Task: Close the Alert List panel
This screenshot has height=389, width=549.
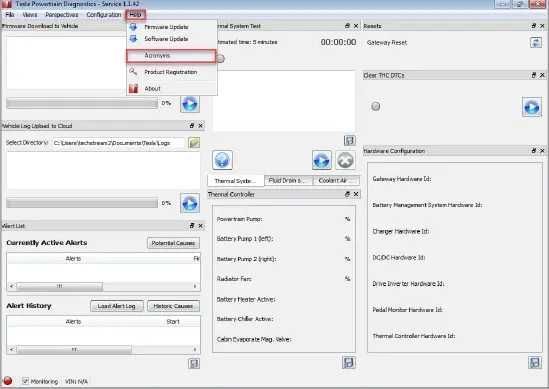Action: [201, 225]
